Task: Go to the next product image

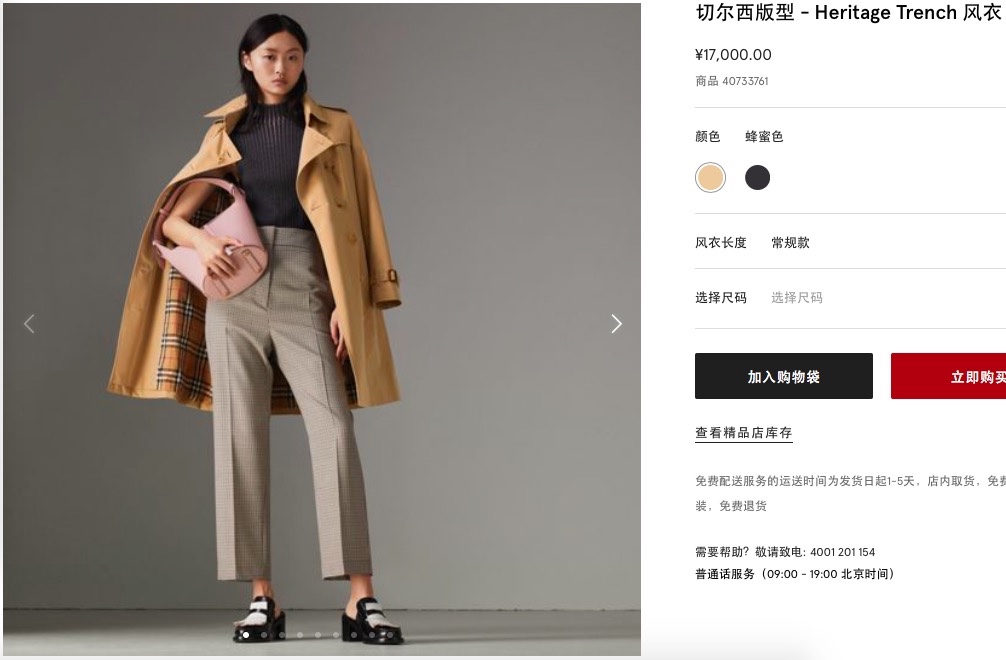Action: tap(617, 324)
